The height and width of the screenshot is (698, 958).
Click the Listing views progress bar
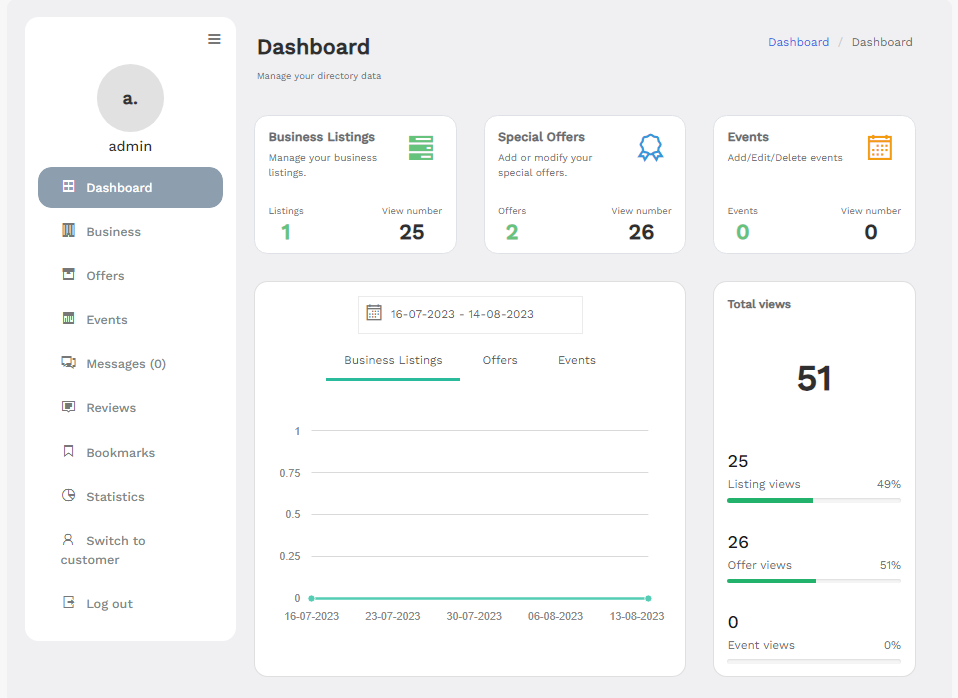814,501
